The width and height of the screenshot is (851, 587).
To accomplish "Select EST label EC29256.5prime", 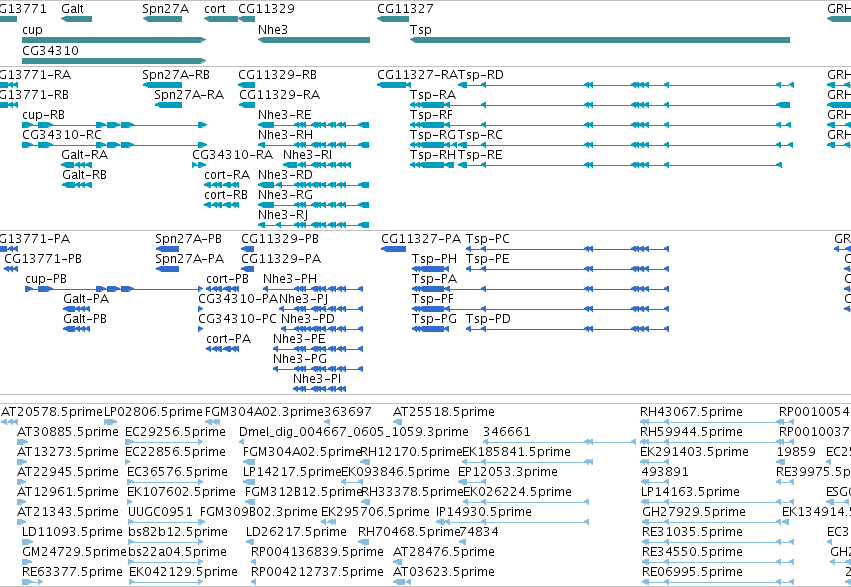I will [175, 432].
